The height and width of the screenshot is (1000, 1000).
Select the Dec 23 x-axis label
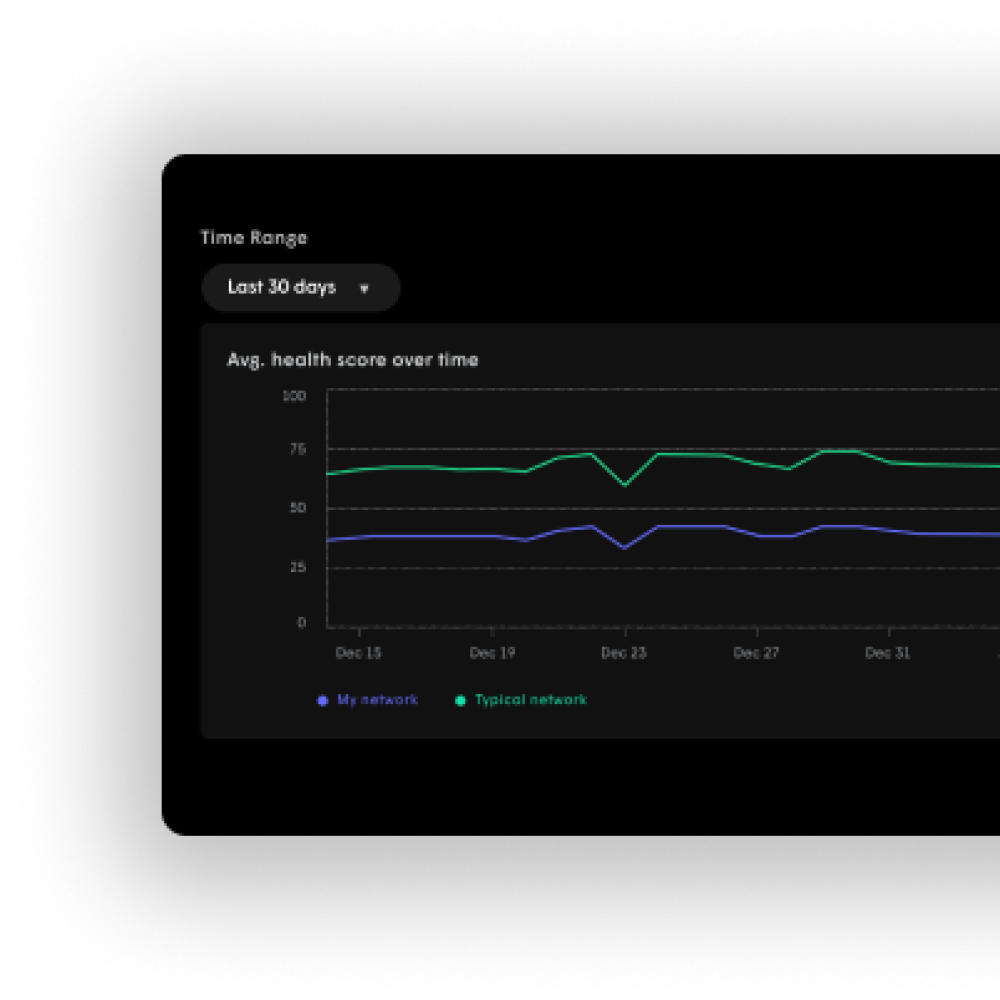624,653
